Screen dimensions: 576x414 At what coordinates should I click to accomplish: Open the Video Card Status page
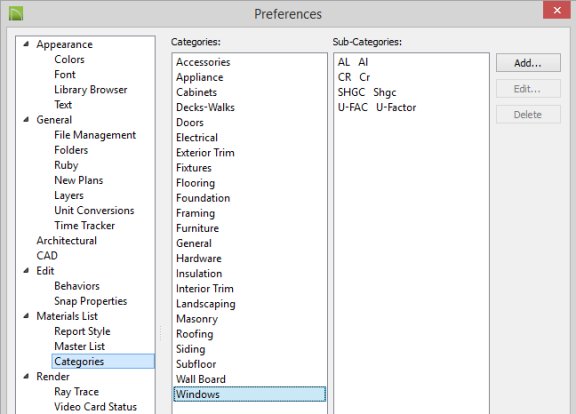(x=96, y=407)
